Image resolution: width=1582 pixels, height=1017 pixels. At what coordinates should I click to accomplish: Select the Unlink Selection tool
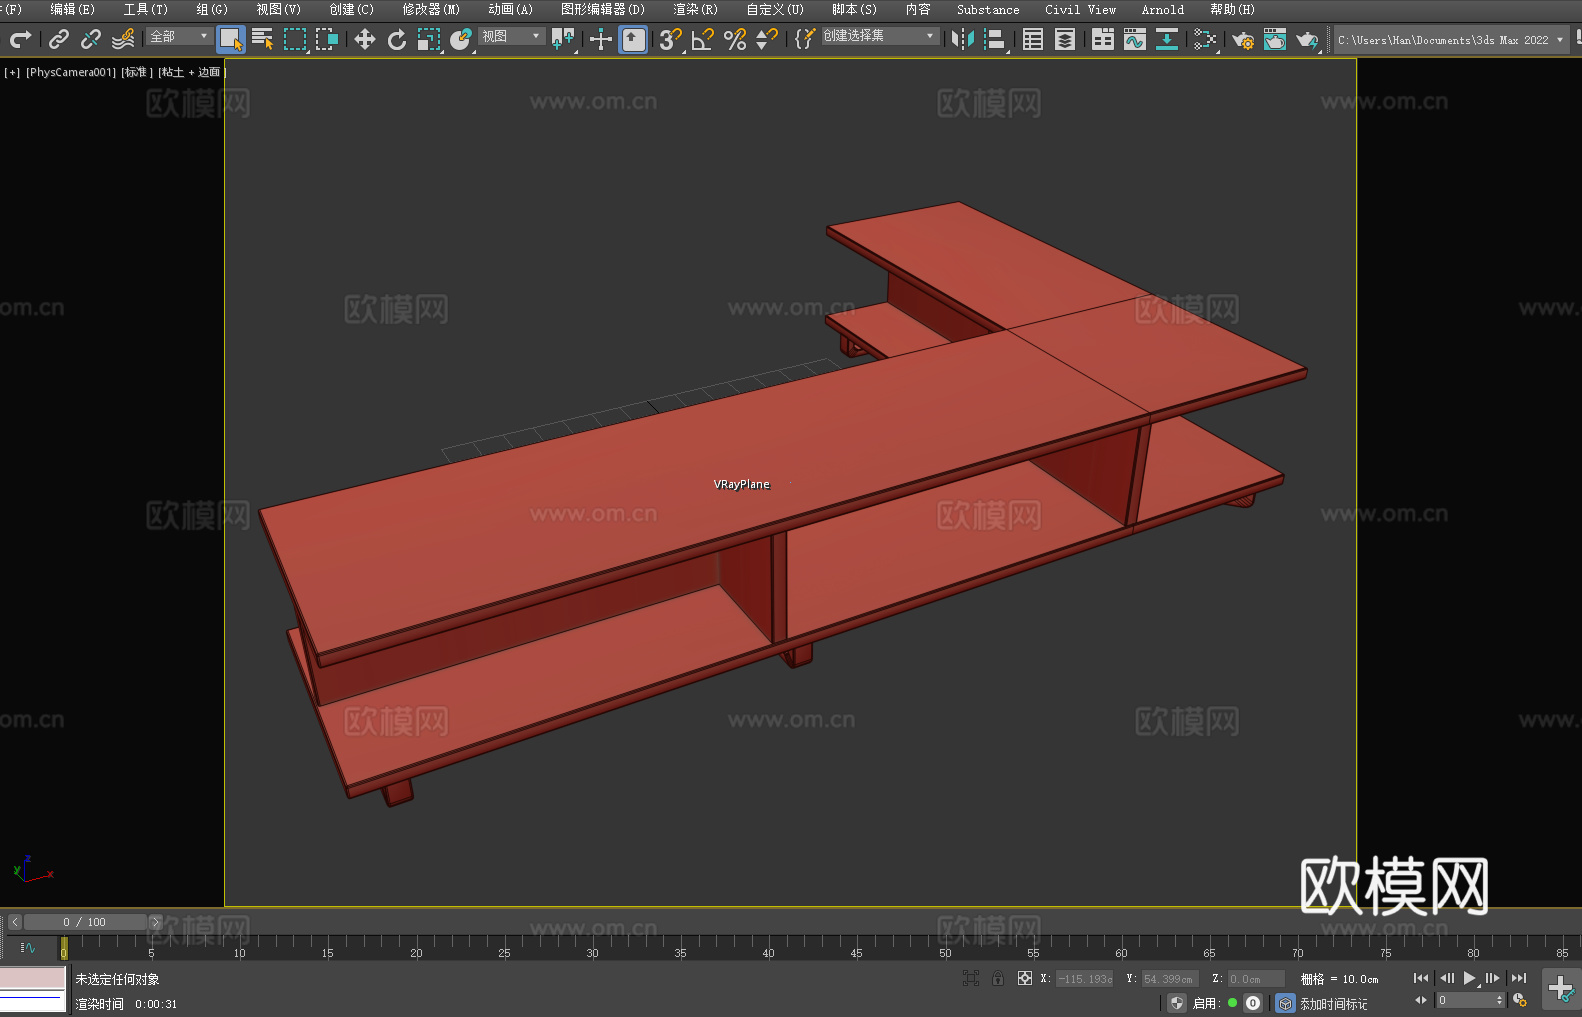(x=91, y=39)
